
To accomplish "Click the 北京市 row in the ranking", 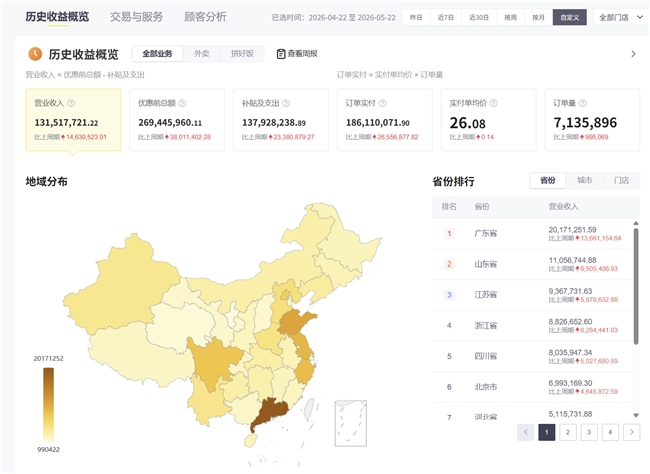I will point(532,387).
